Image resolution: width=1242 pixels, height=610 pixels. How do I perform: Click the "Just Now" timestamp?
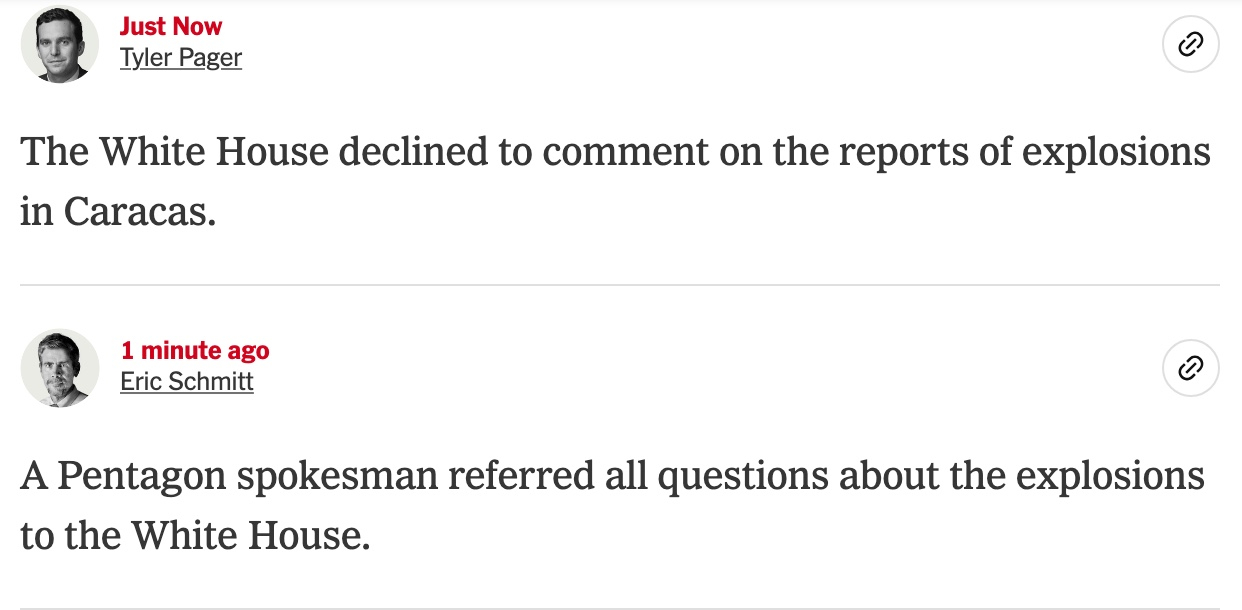coord(170,27)
